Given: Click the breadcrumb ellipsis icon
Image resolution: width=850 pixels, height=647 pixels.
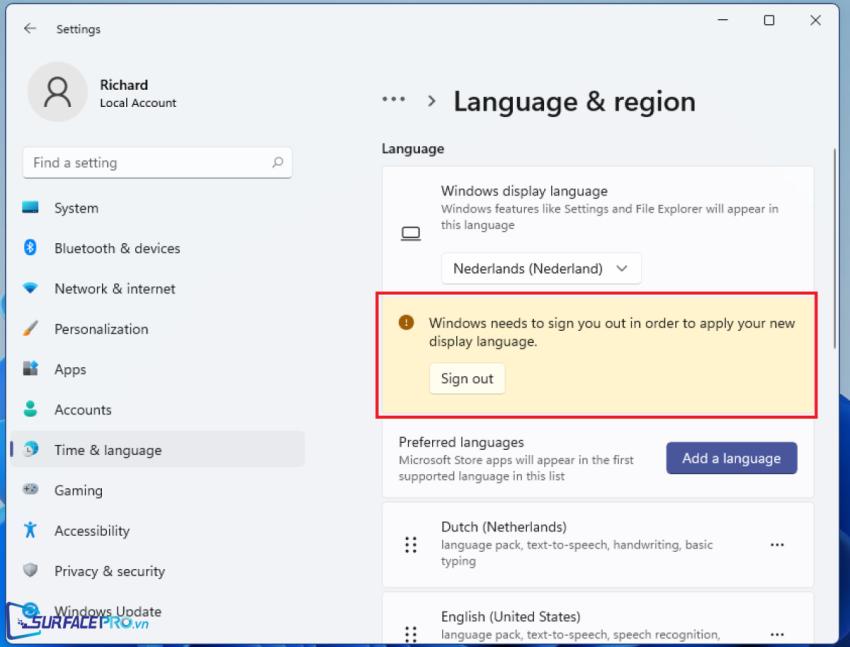Looking at the screenshot, I should coord(394,99).
